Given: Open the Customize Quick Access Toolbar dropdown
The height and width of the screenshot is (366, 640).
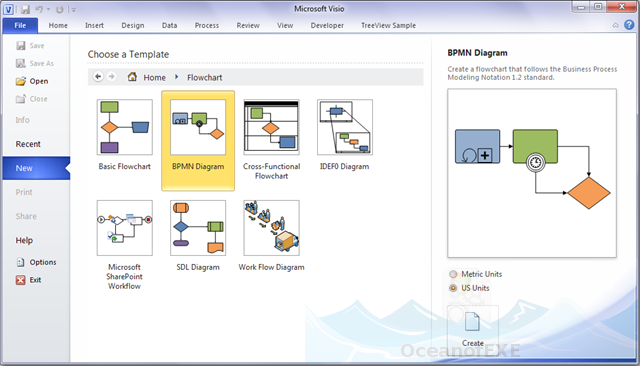Looking at the screenshot, I should pos(73,9).
